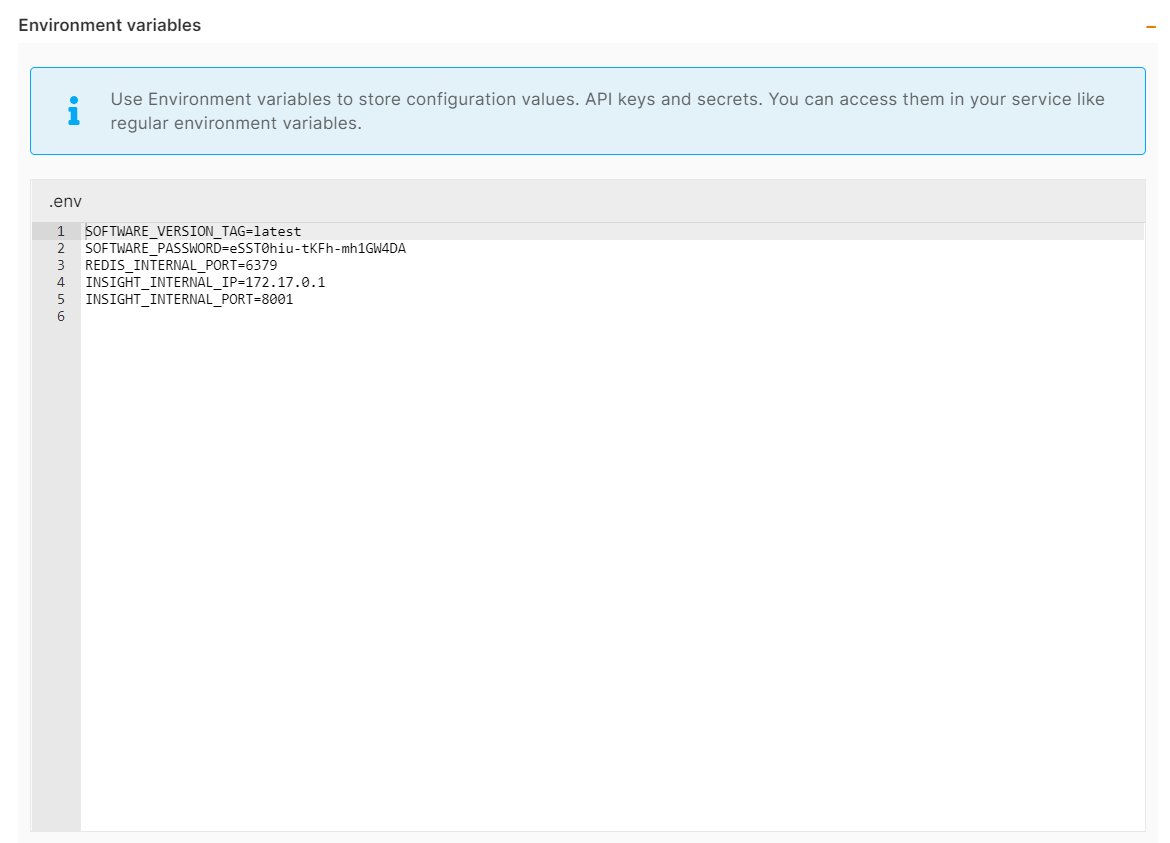1170x843 pixels.
Task: Click the blue info icon in banner
Action: [73, 111]
